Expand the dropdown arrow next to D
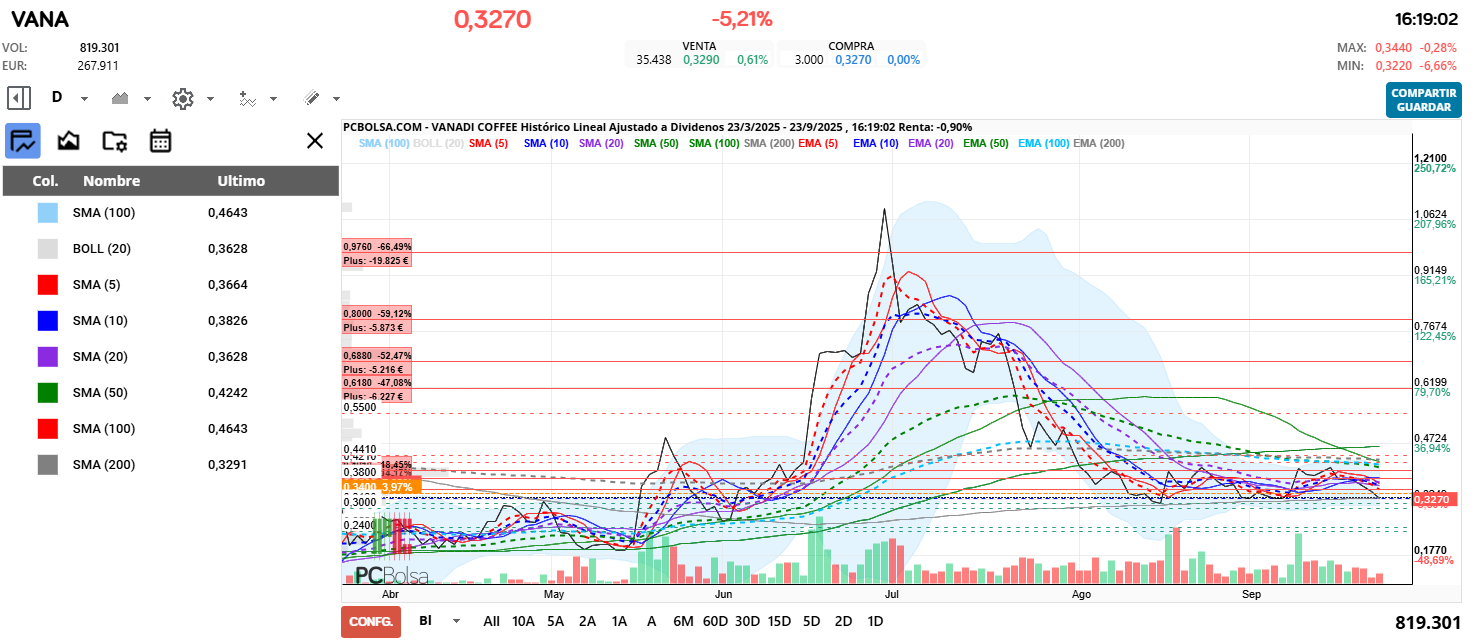The width and height of the screenshot is (1477, 643). (84, 99)
